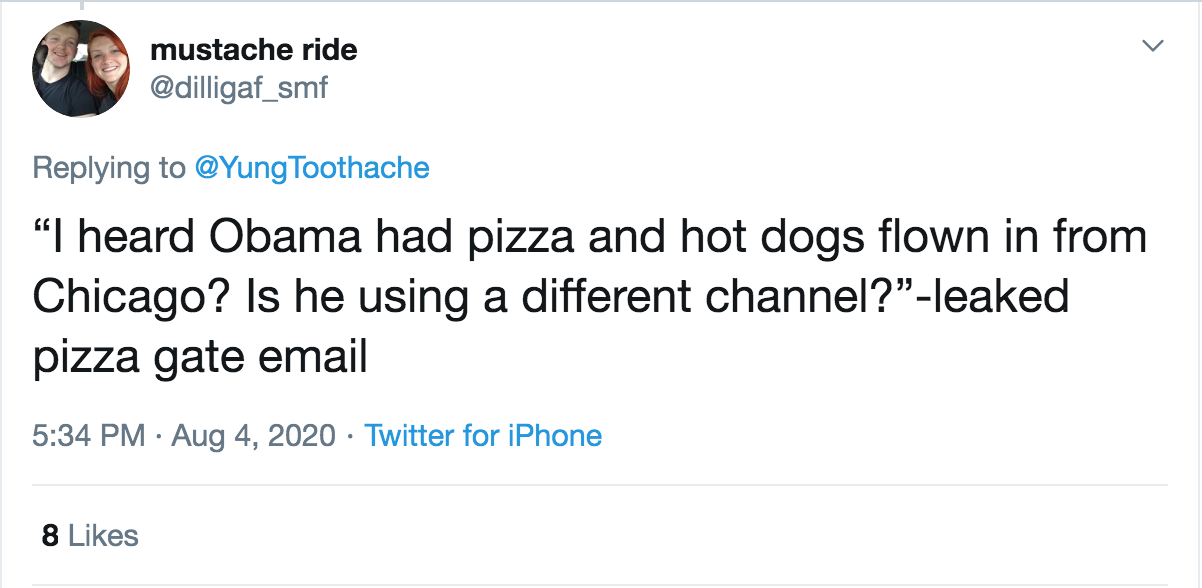
Task: Click the 5:34 PM timestamp
Action: coord(90,436)
